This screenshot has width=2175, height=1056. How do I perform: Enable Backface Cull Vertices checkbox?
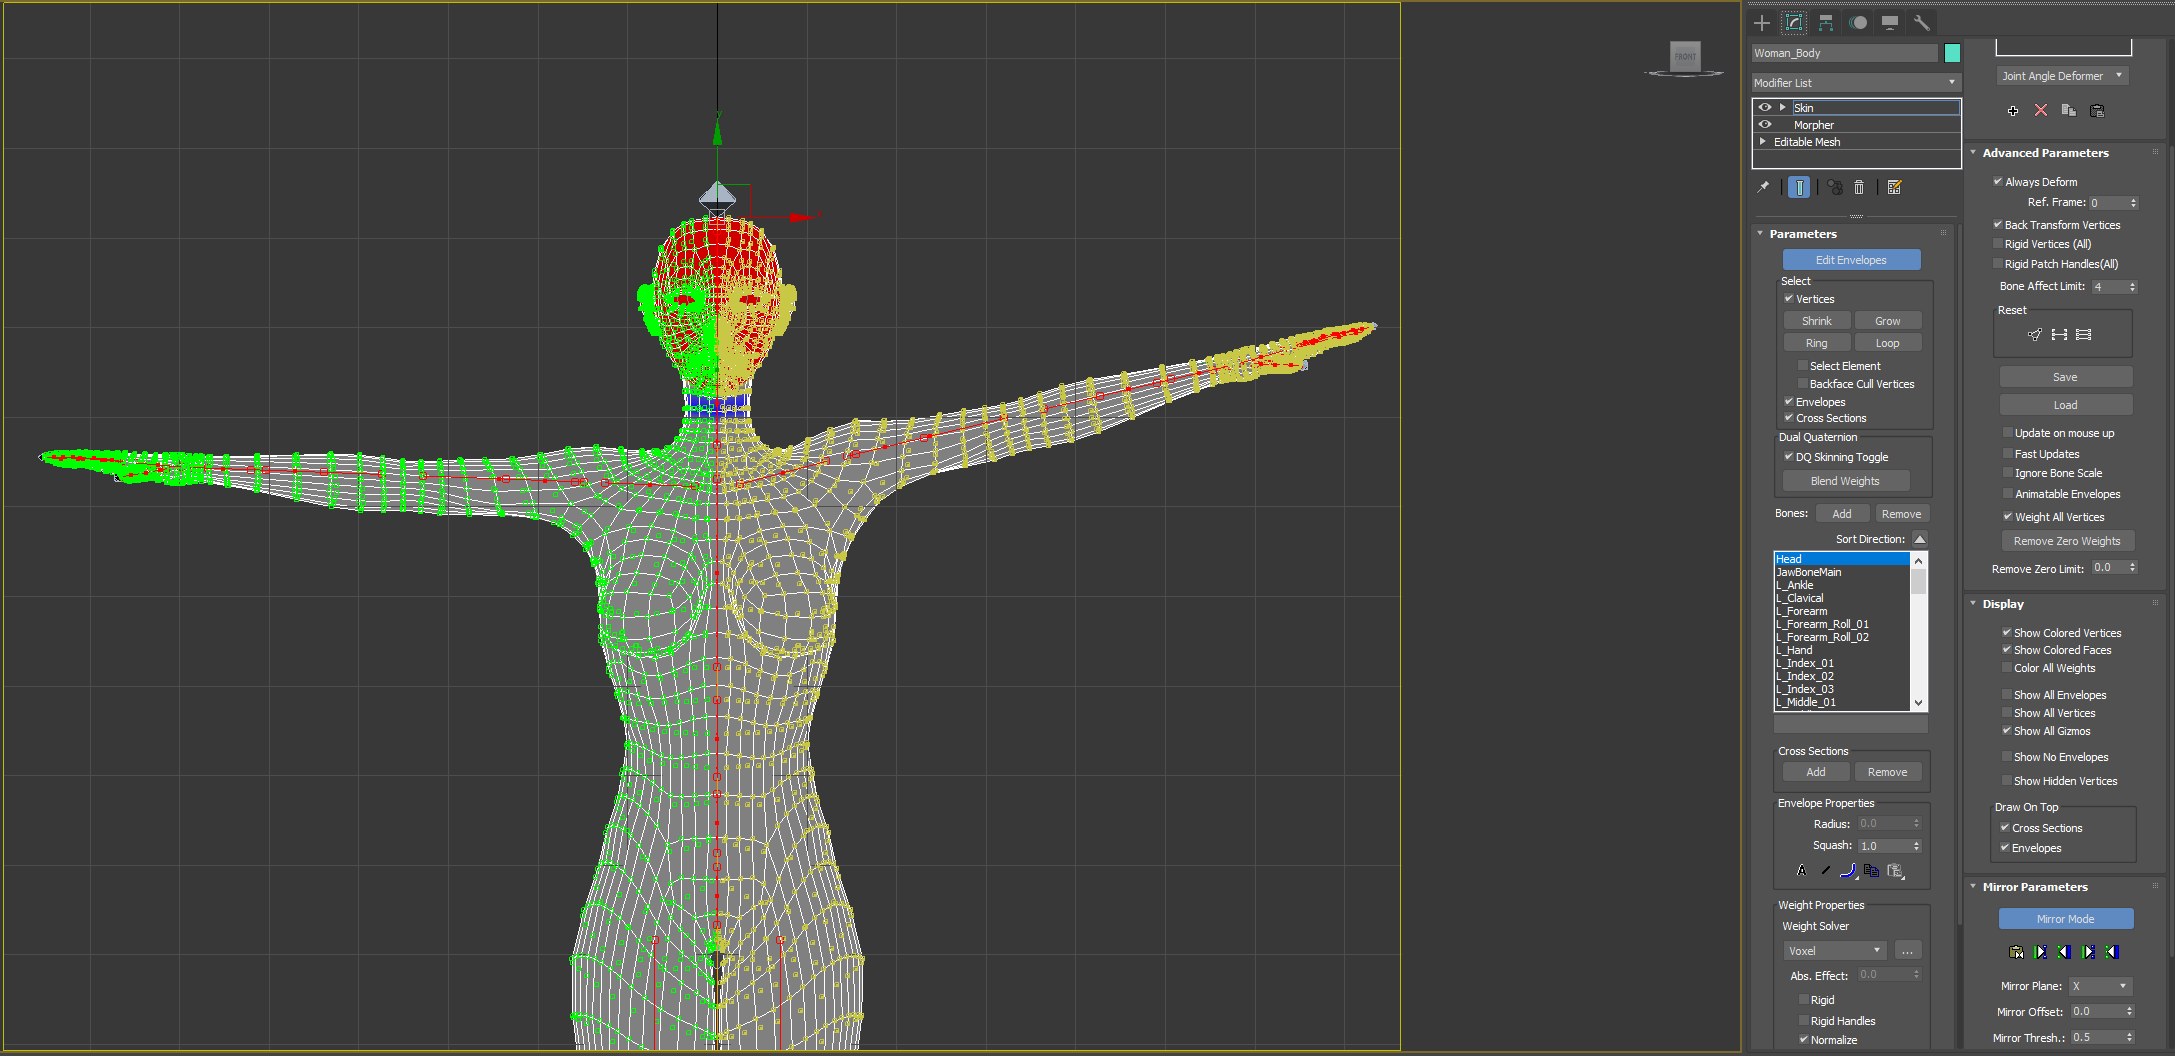coord(1803,384)
